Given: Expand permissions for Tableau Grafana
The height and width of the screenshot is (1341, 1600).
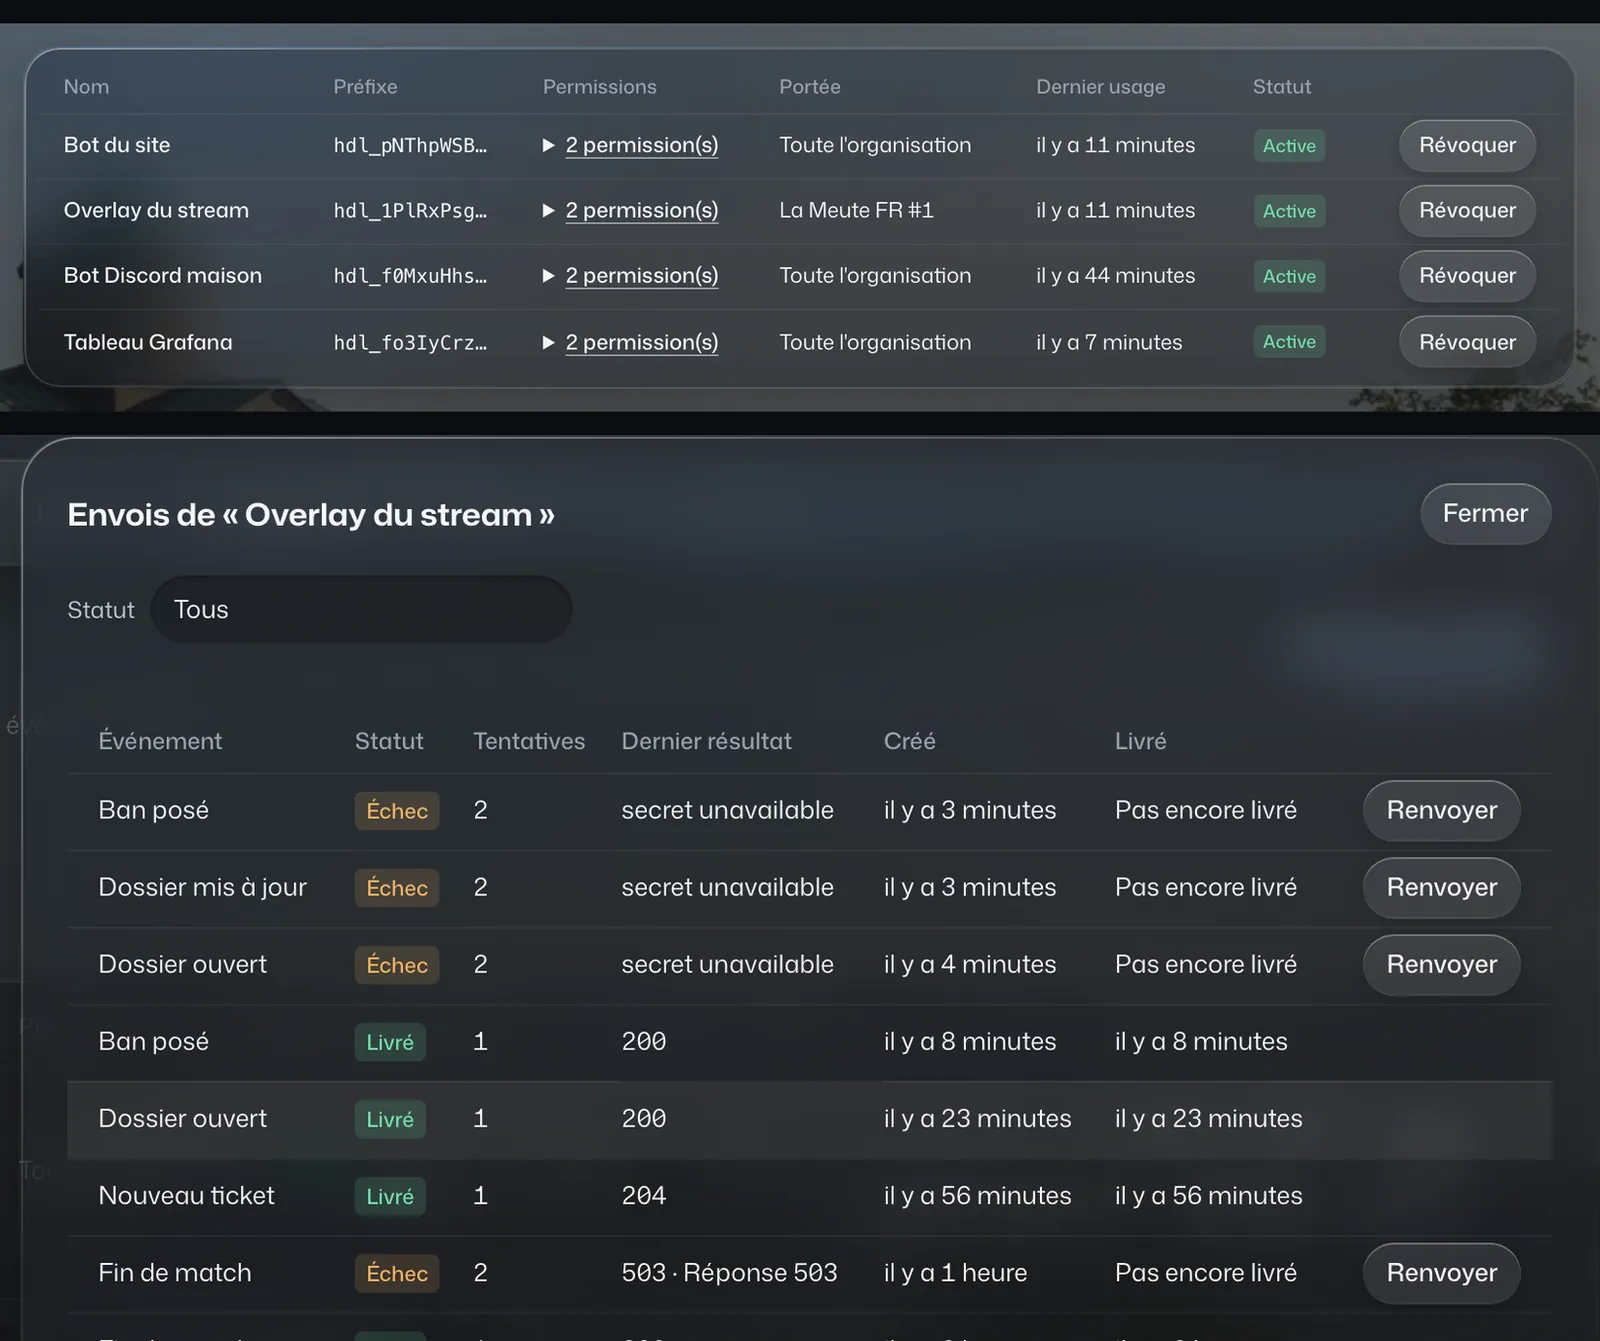Looking at the screenshot, I should [x=630, y=342].
